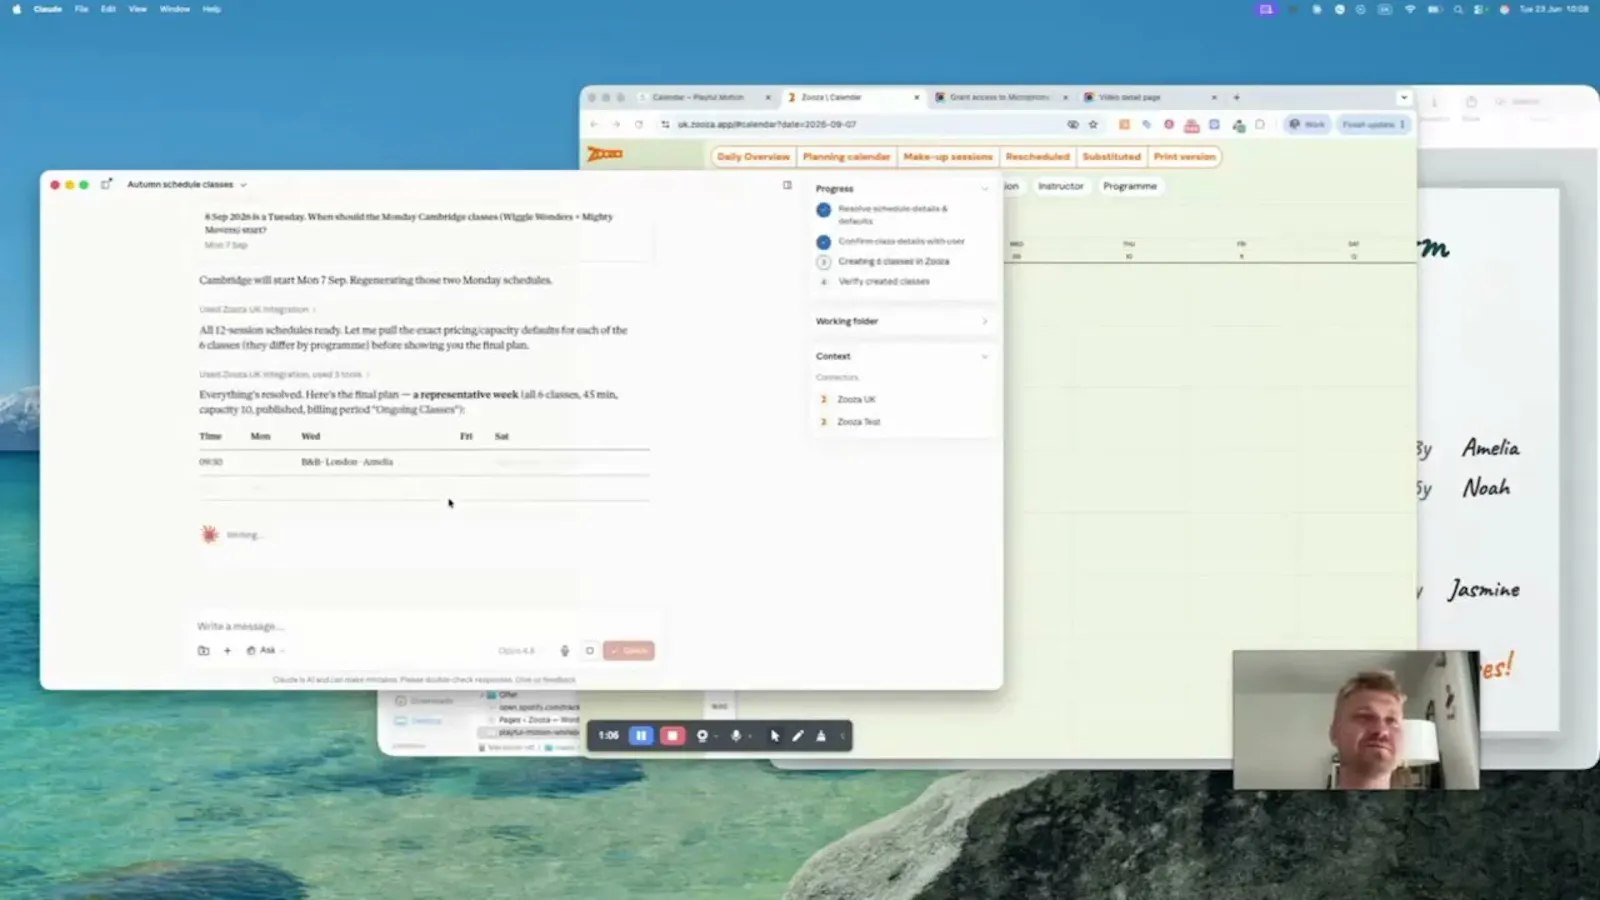The width and height of the screenshot is (1600, 900).
Task: Expand Used Zooza UK integration, used 3 tools
Action: click(285, 374)
